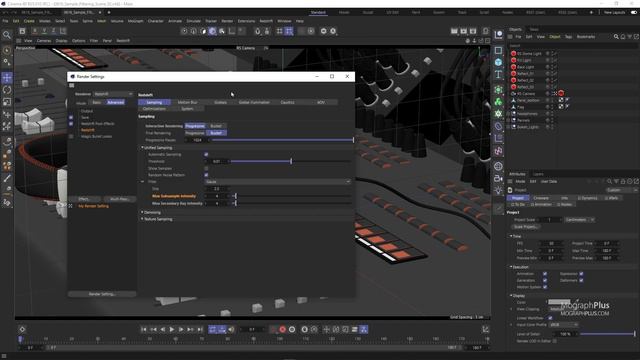640x360 pixels.
Task: Enable the Magic Bullet Looks checkbox
Action: coord(71,136)
